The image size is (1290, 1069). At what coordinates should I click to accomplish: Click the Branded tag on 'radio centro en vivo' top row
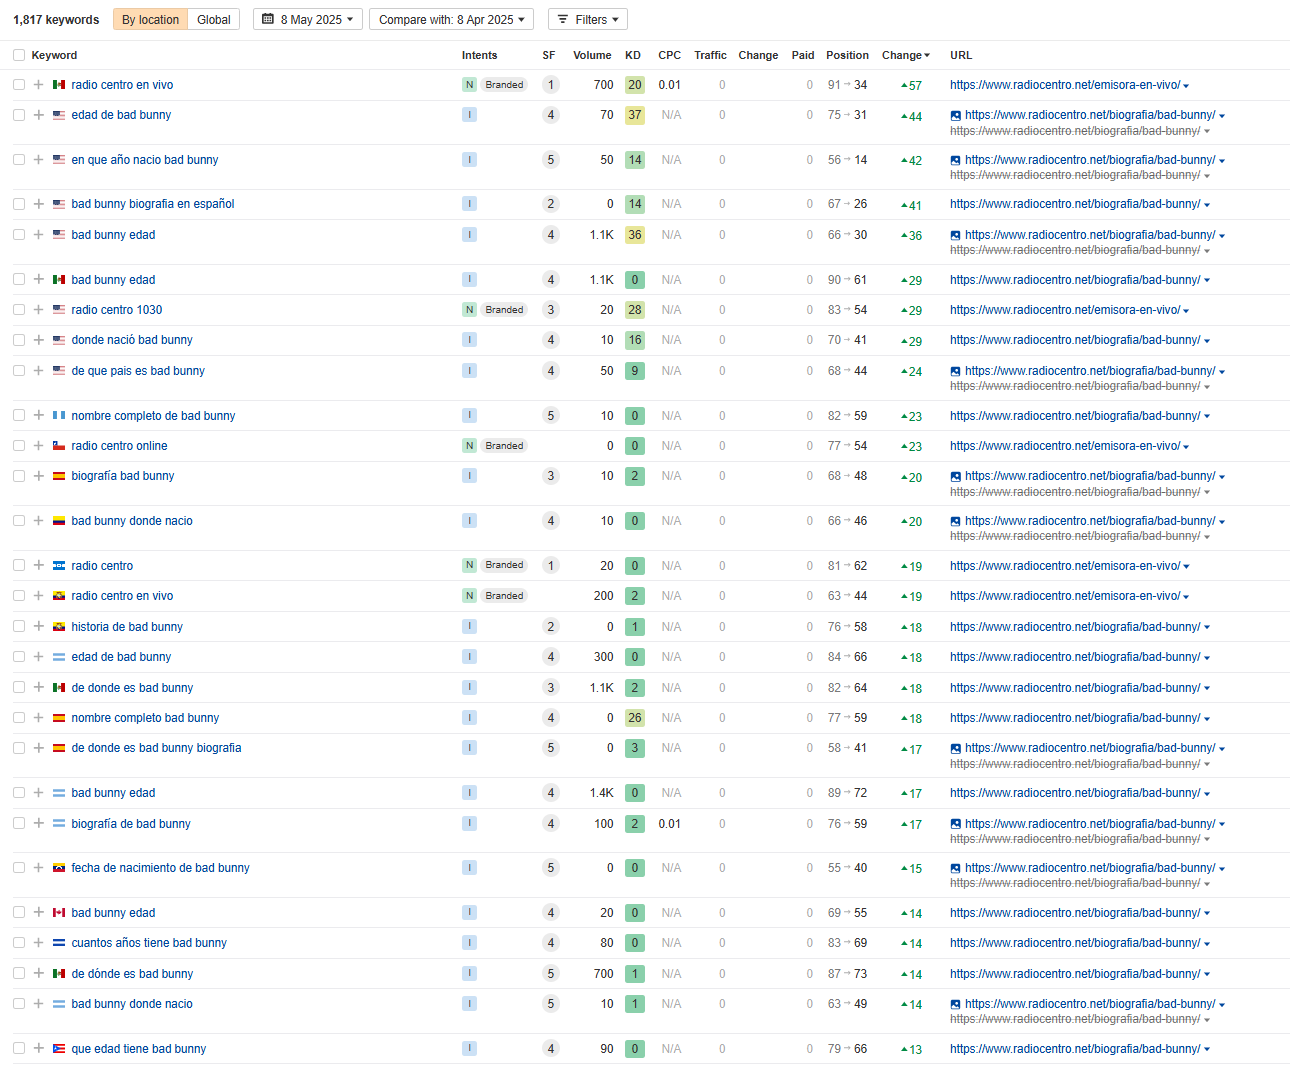pos(504,85)
